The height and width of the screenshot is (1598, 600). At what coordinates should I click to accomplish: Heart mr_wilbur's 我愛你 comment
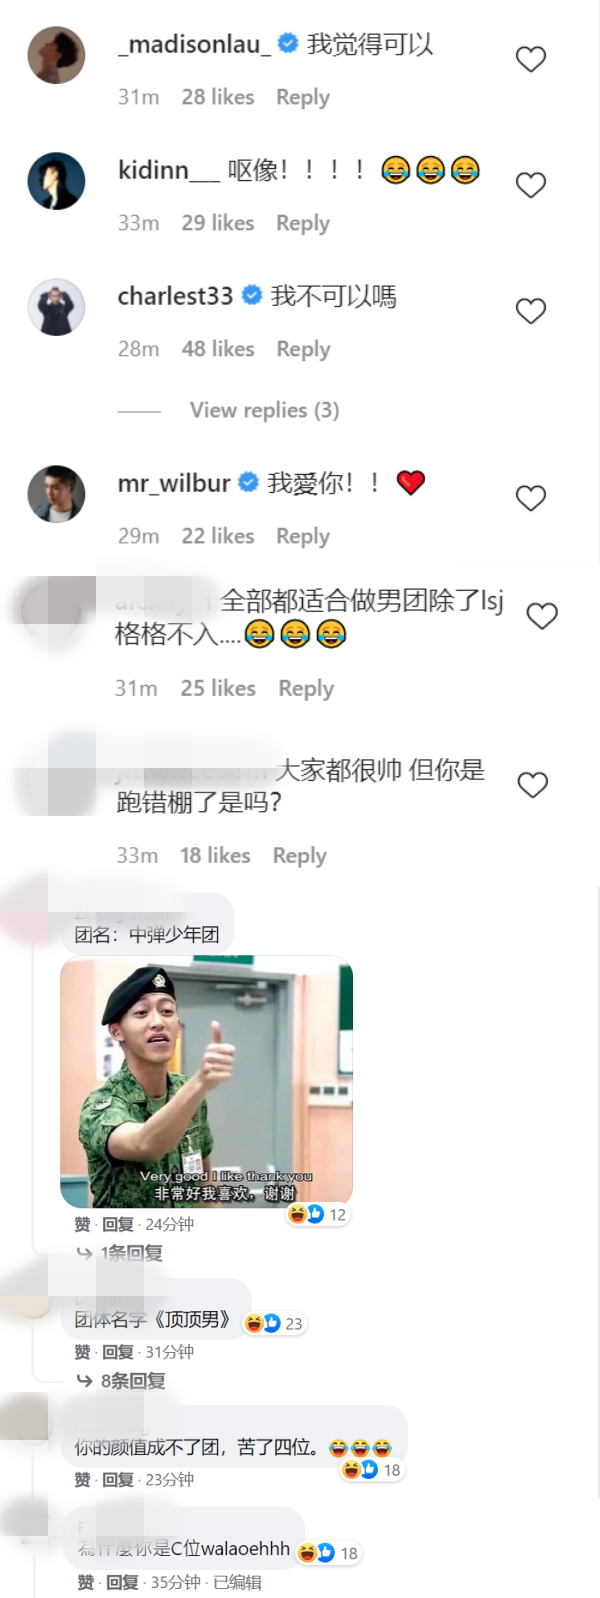point(530,498)
